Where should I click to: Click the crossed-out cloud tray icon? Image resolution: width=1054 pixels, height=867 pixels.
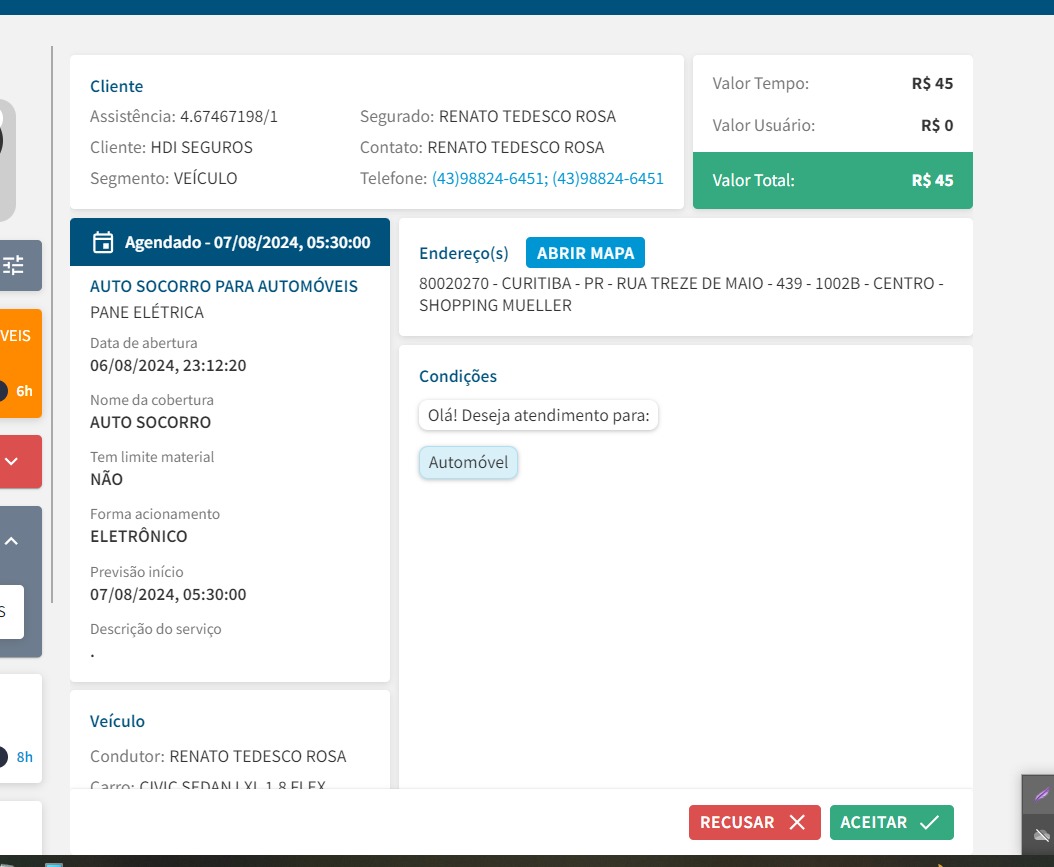[1041, 835]
